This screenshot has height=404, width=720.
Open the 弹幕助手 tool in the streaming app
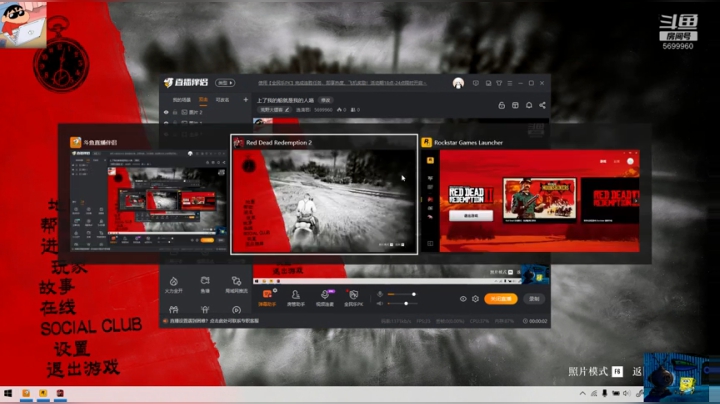pos(267,298)
